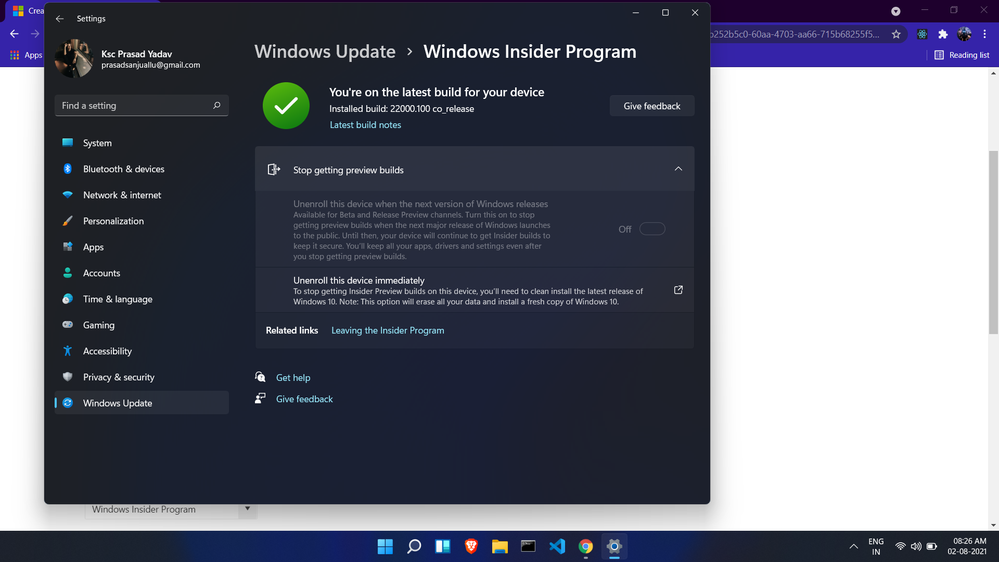
Task: Click the search magnifier icon in Settings
Action: (217, 105)
